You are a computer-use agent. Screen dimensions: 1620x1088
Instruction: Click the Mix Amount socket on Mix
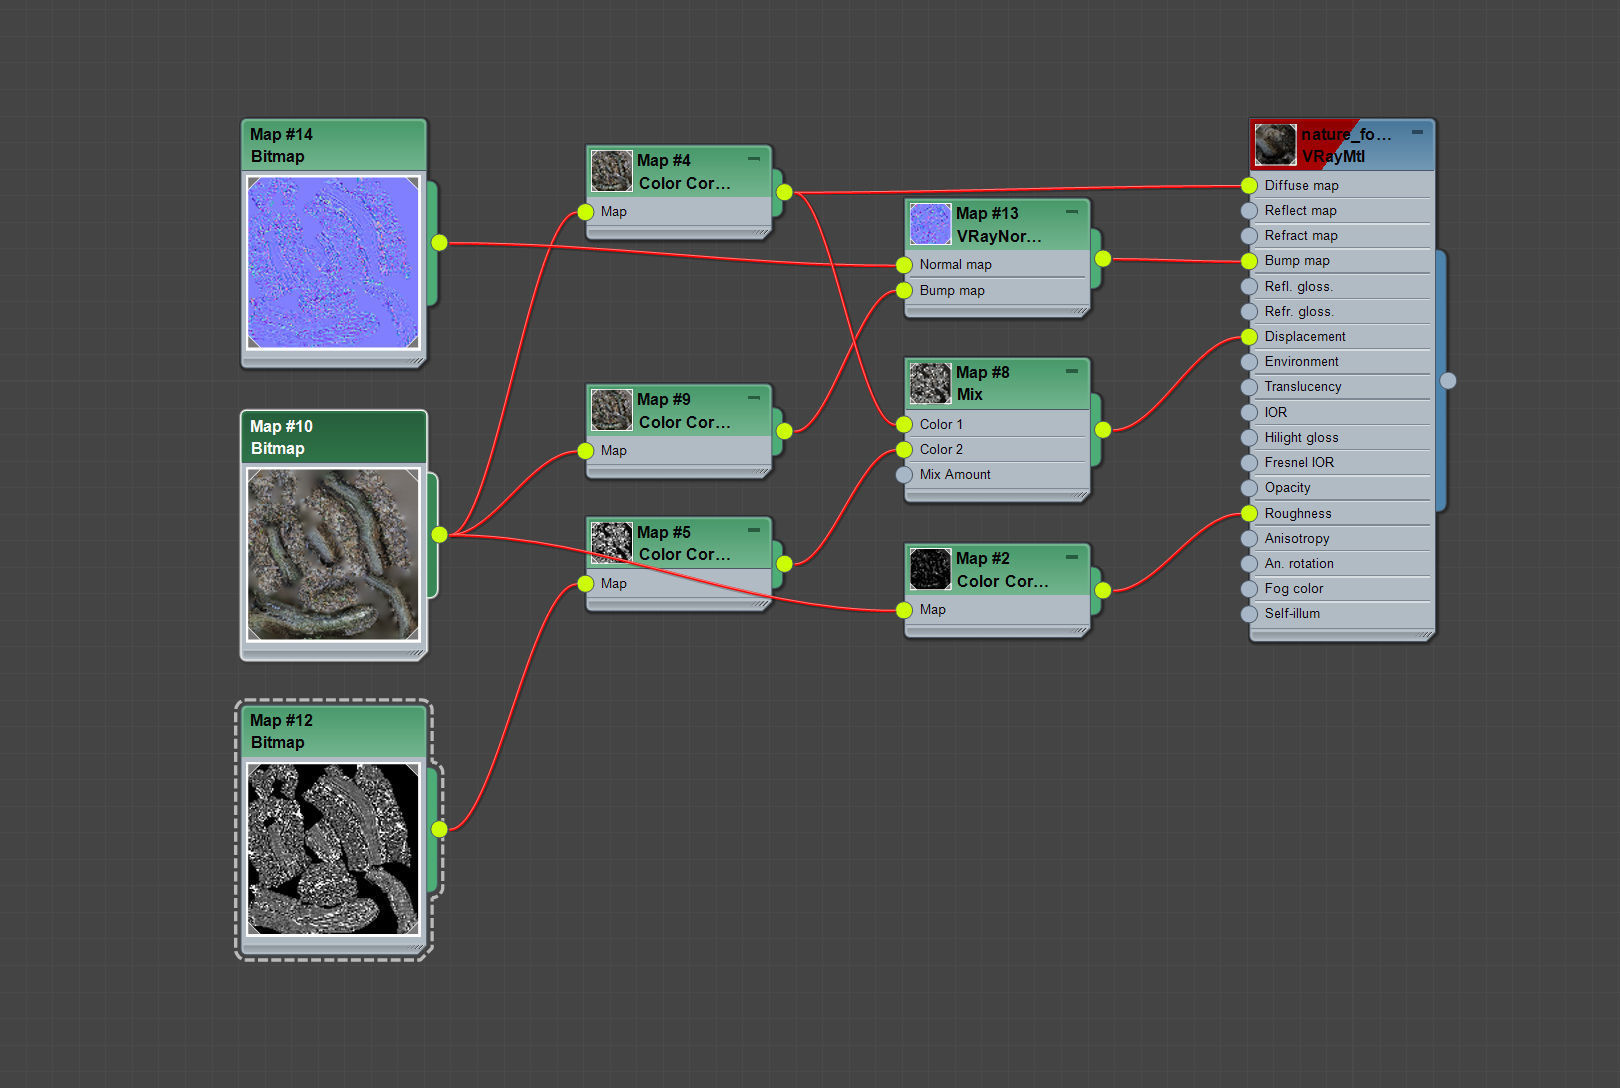click(x=904, y=475)
